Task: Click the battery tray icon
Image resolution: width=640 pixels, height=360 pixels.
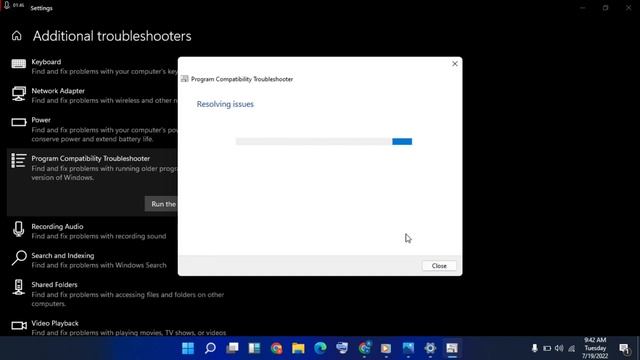Action: click(x=547, y=348)
